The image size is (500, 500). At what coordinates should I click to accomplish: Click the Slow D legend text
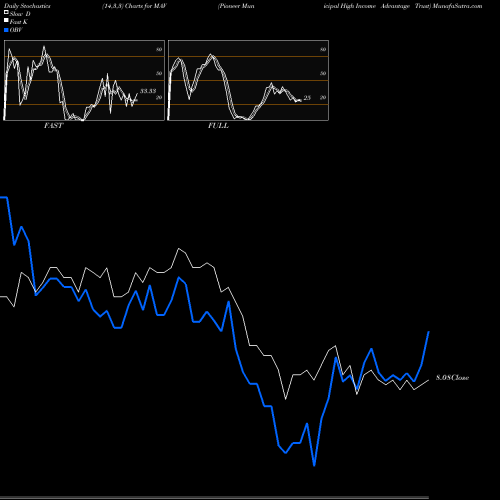pos(20,14)
